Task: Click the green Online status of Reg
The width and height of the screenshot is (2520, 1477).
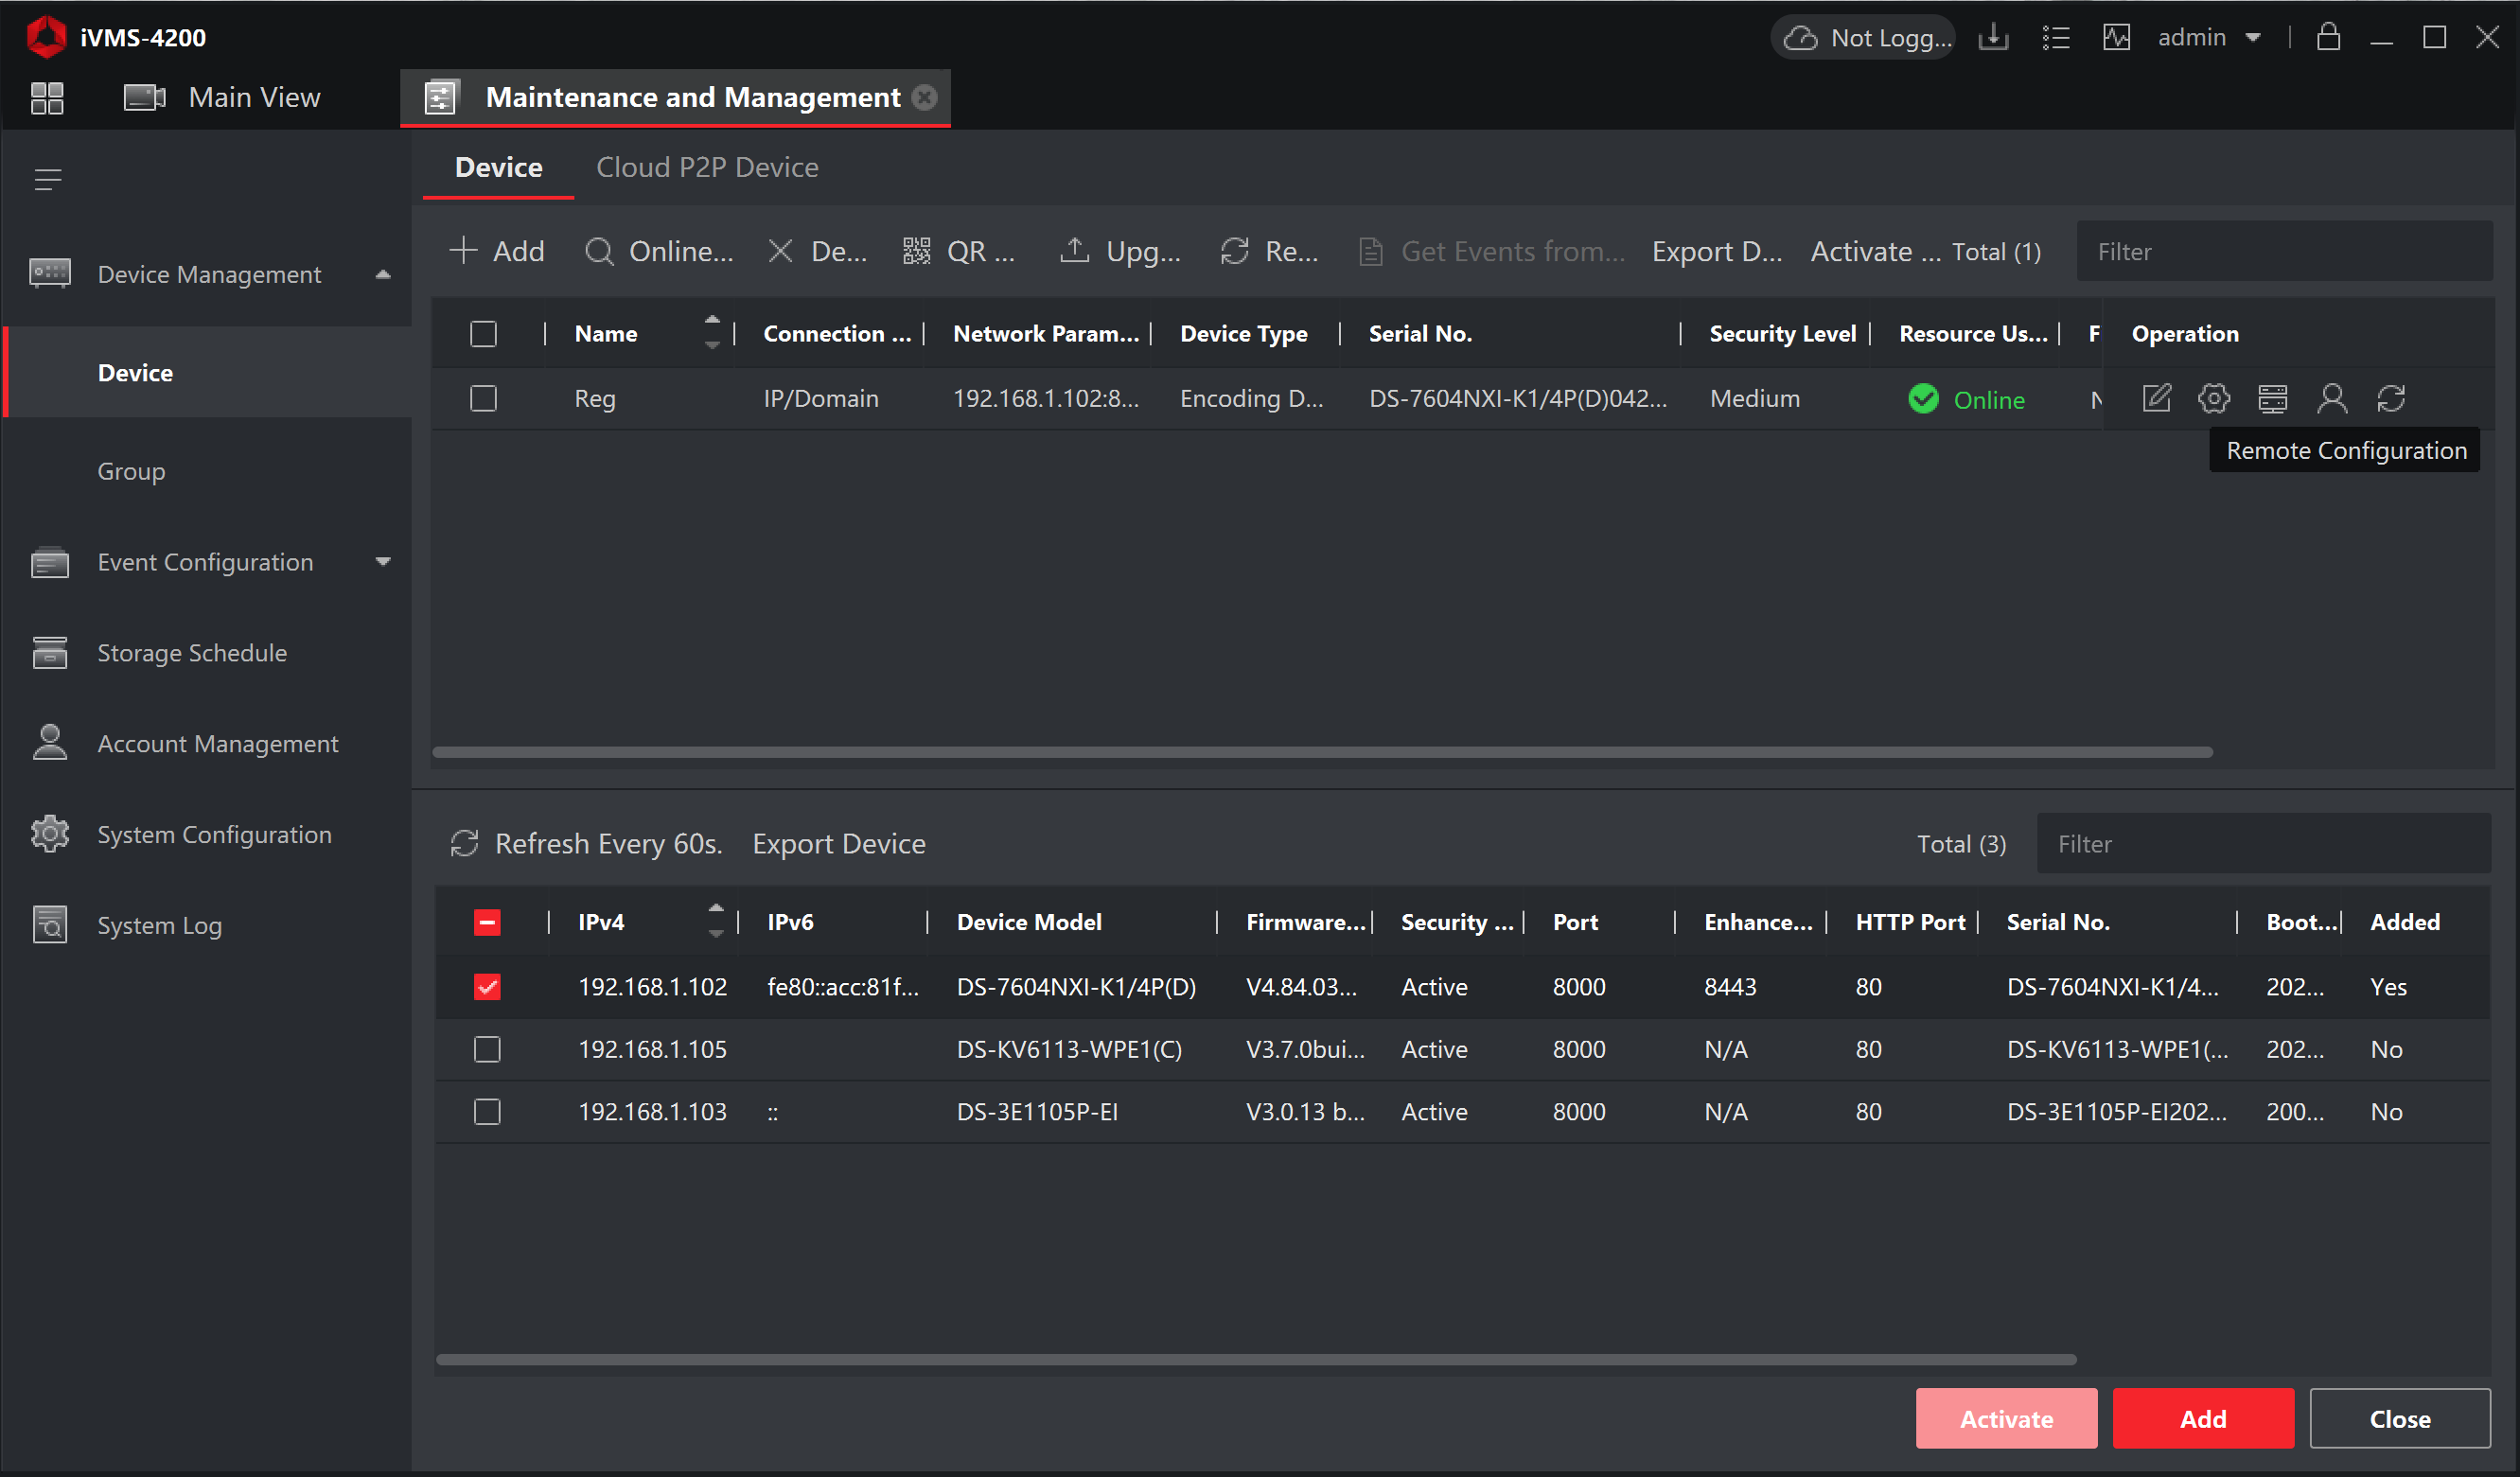Action: (1966, 399)
